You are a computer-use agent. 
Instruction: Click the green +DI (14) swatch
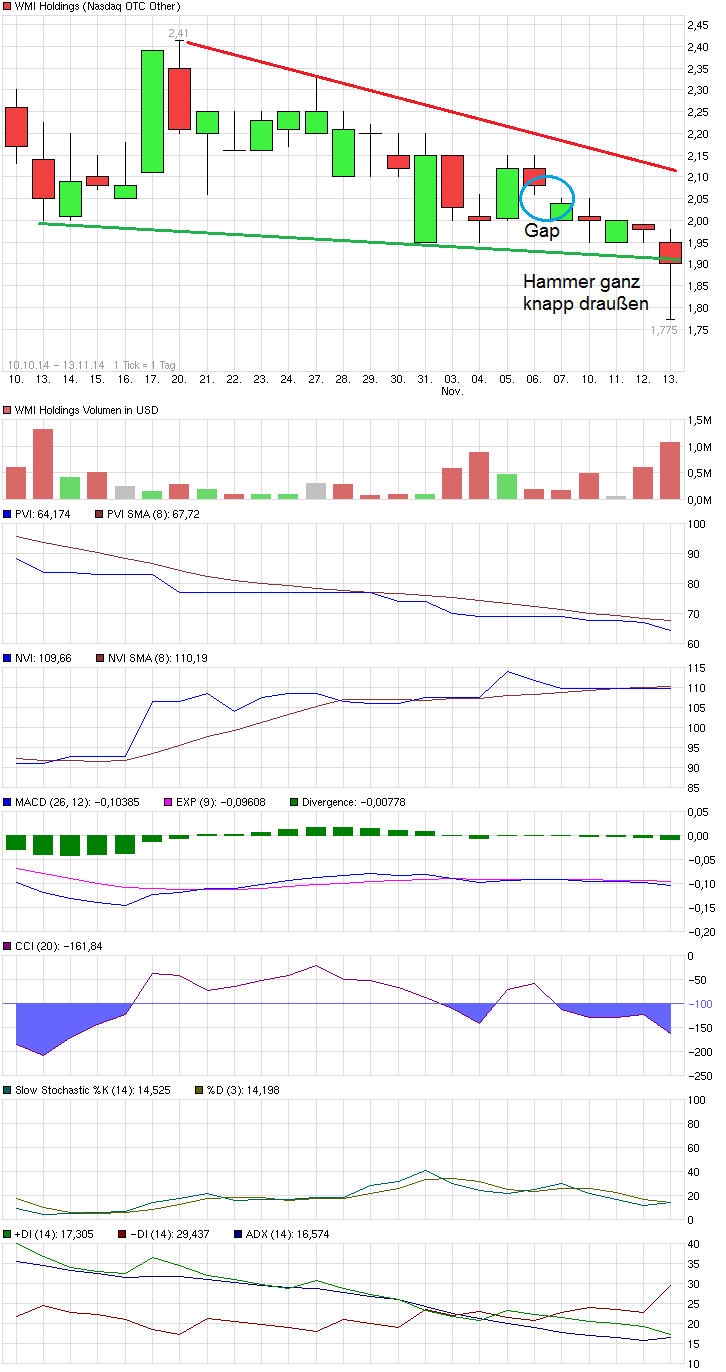pyautogui.click(x=9, y=1234)
